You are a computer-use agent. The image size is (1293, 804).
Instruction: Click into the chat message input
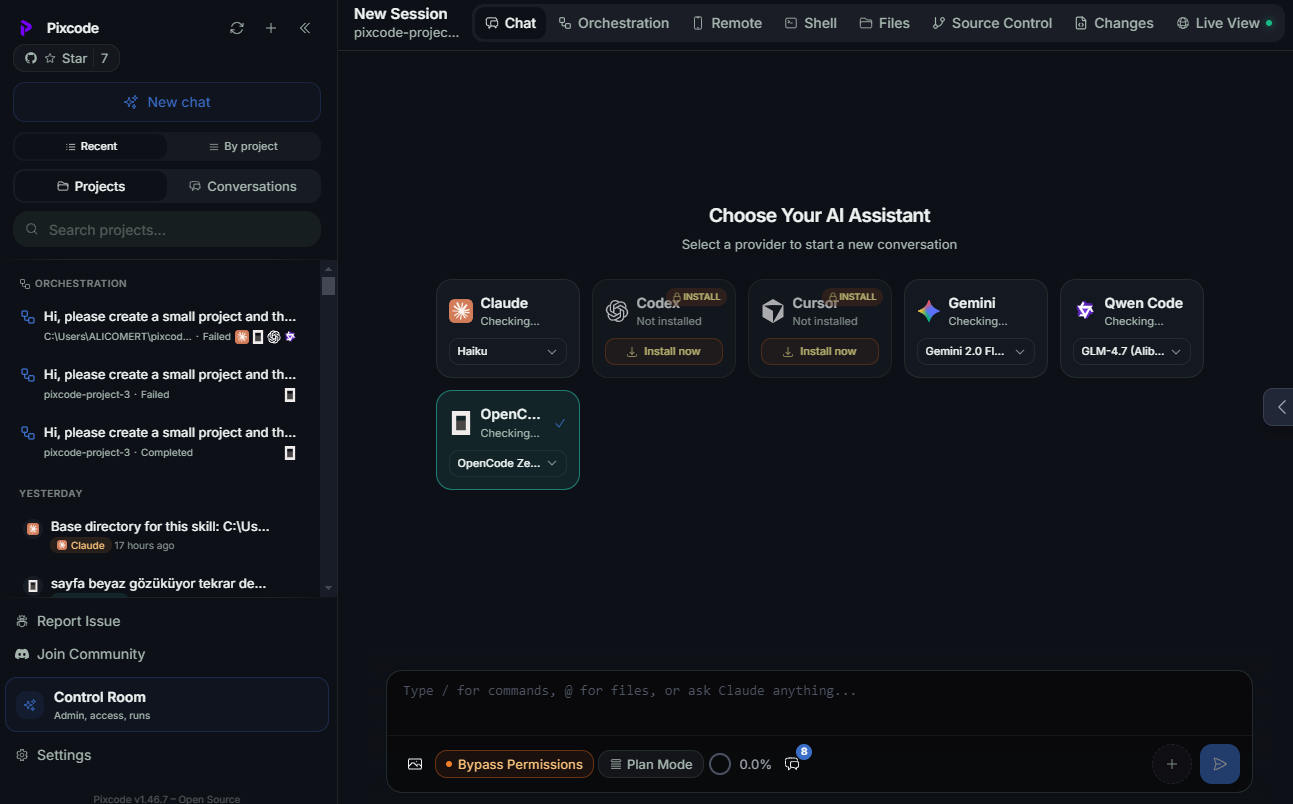click(819, 703)
